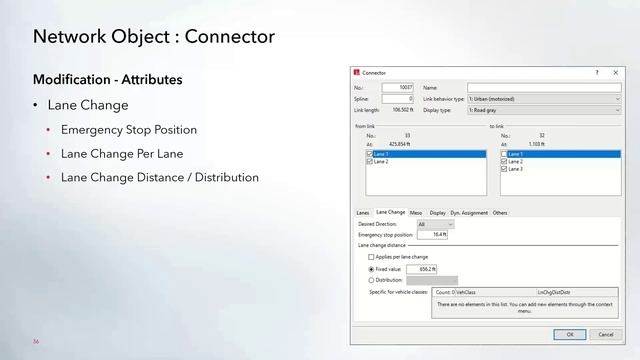Viewport: 640px width, 360px height.
Task: Toggle from link Lane 1 checkbox
Action: (370, 154)
